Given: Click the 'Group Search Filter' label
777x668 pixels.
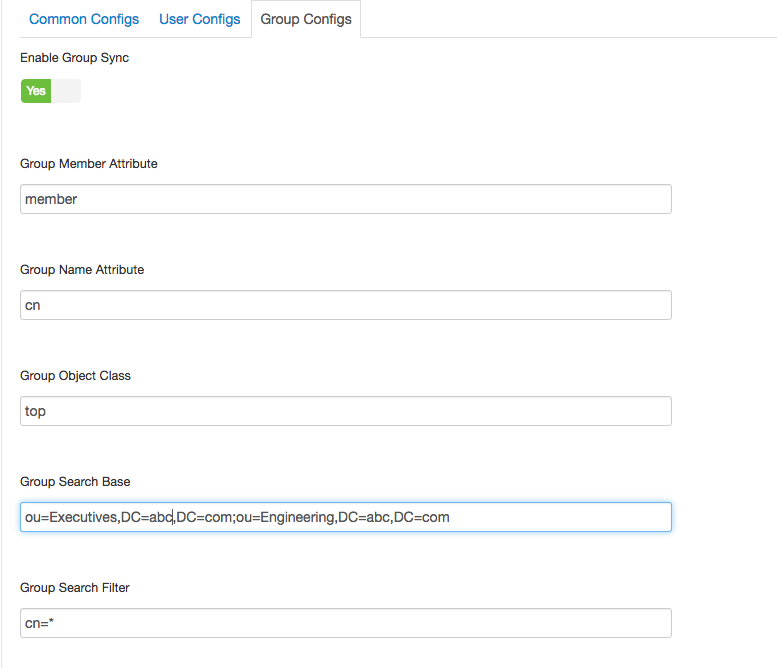Looking at the screenshot, I should [x=75, y=588].
